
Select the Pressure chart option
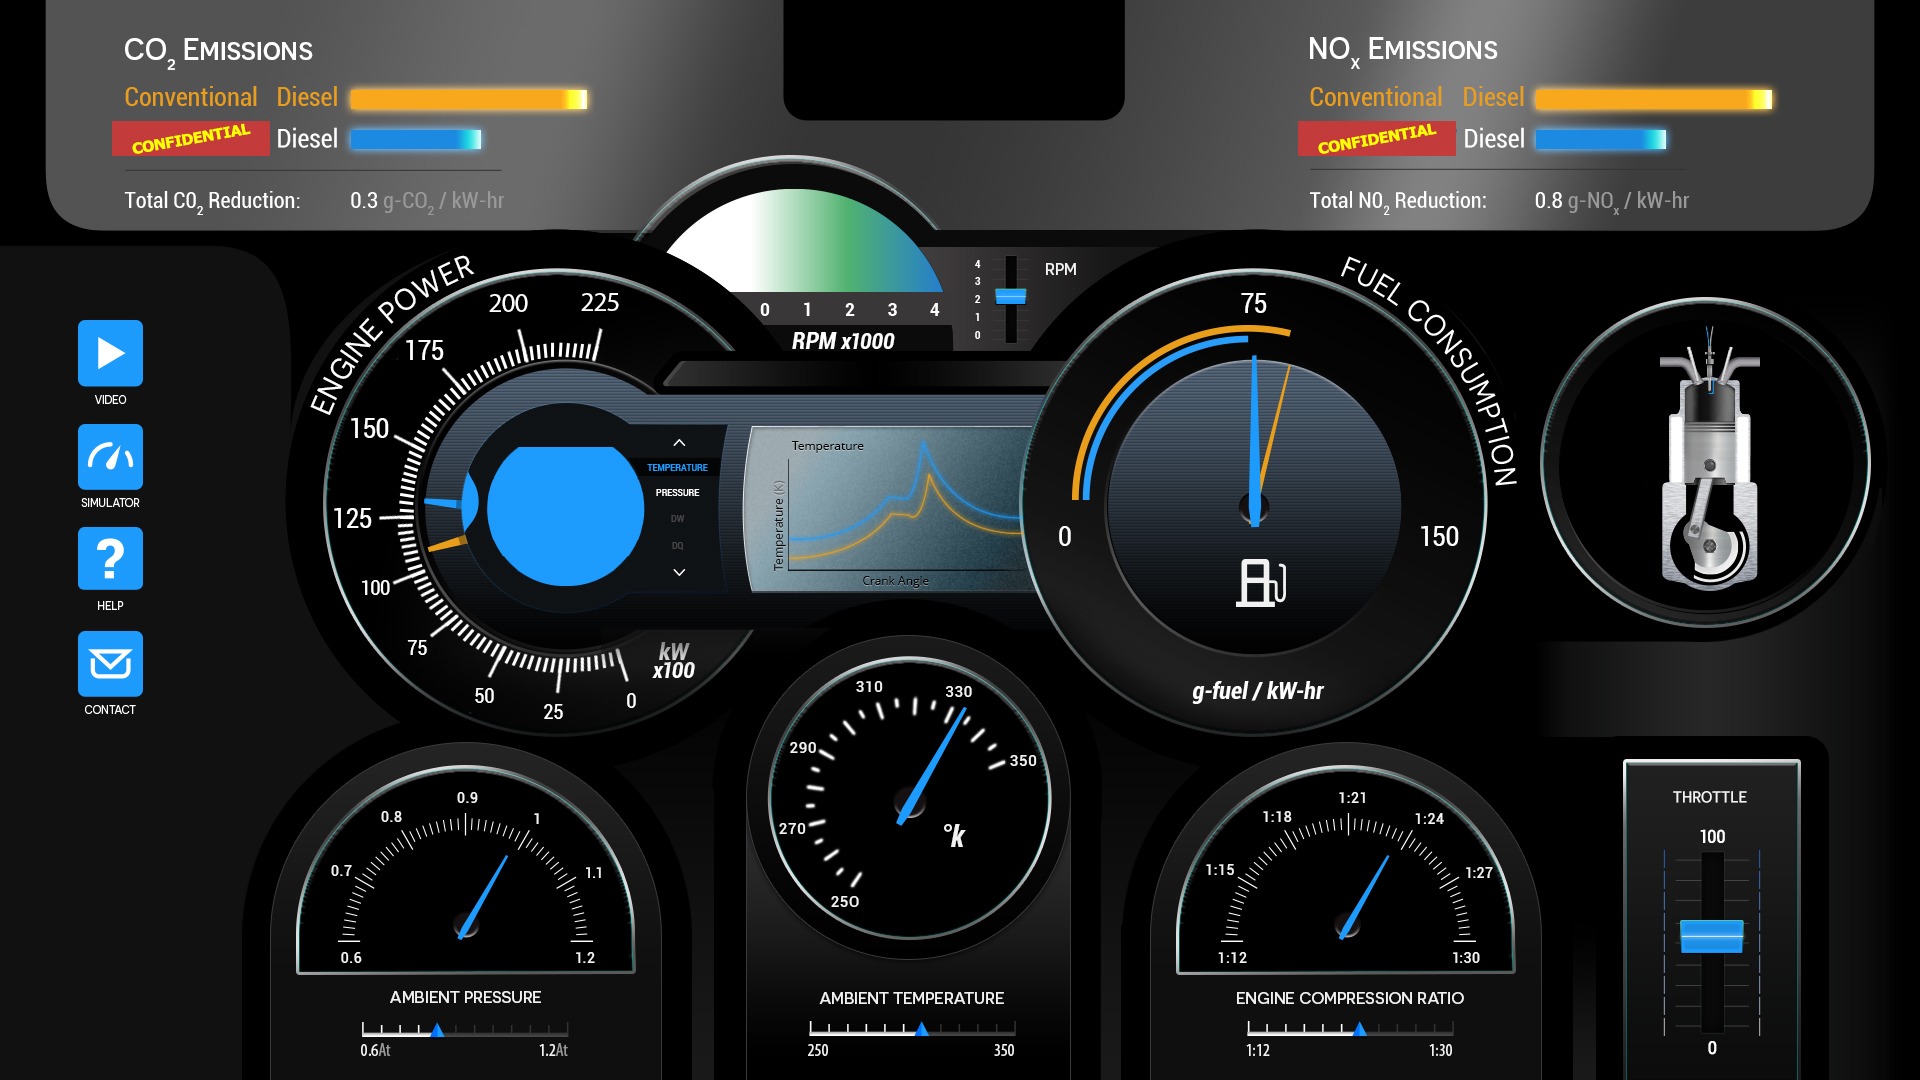pos(677,493)
